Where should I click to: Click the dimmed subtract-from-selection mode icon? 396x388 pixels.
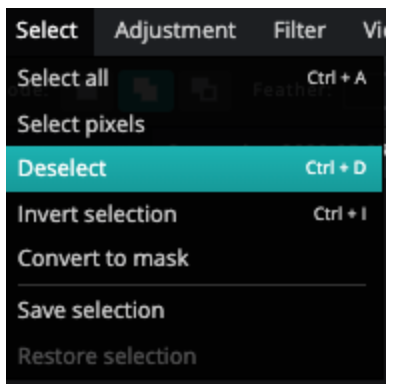204,90
